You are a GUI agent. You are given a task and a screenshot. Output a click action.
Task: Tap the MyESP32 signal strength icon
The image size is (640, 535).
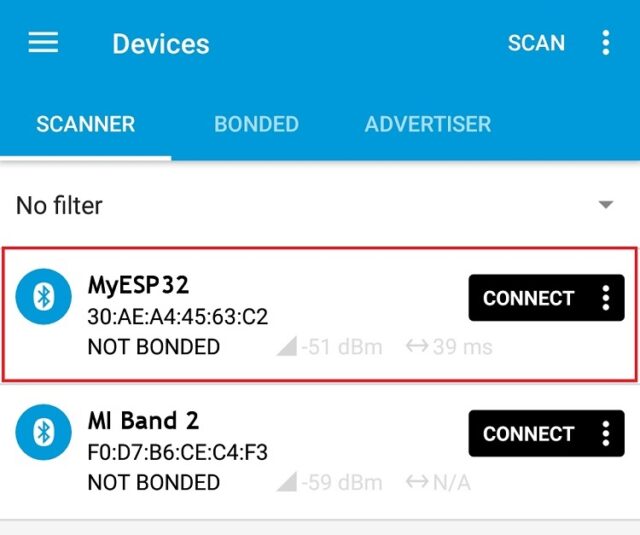287,346
